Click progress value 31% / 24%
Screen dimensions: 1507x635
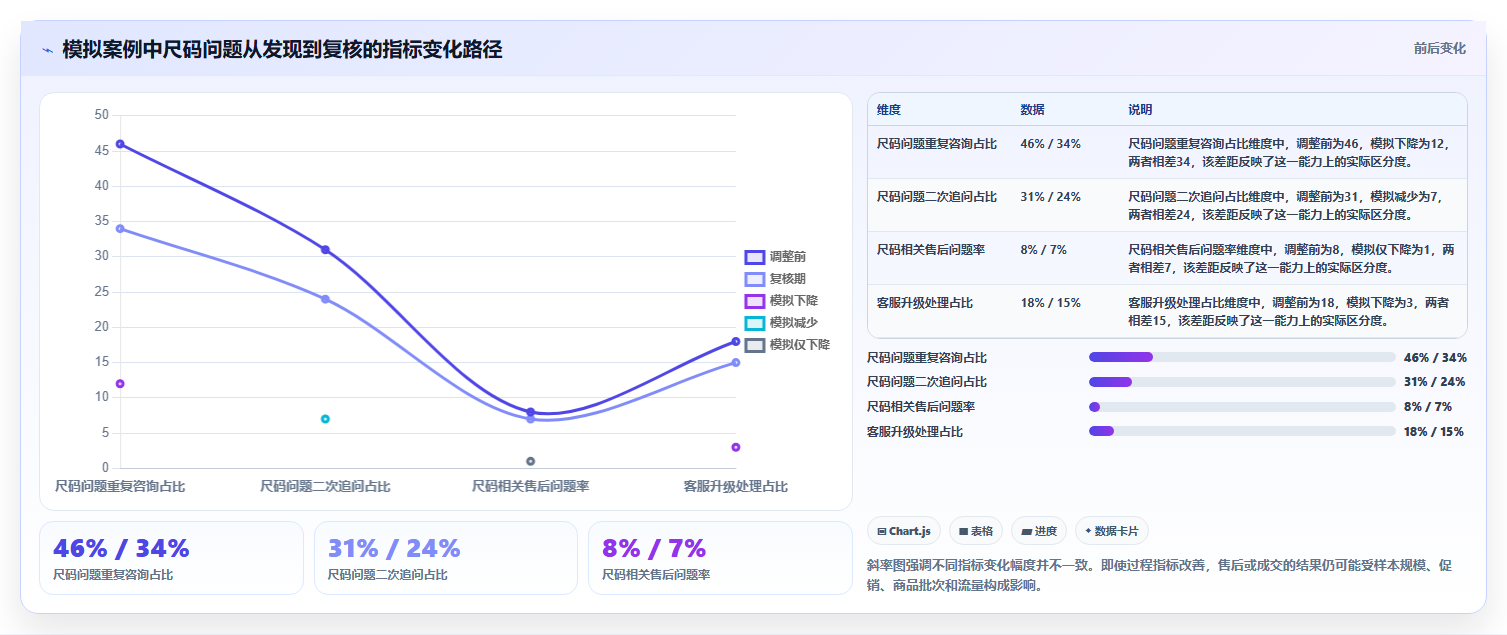pos(1435,382)
